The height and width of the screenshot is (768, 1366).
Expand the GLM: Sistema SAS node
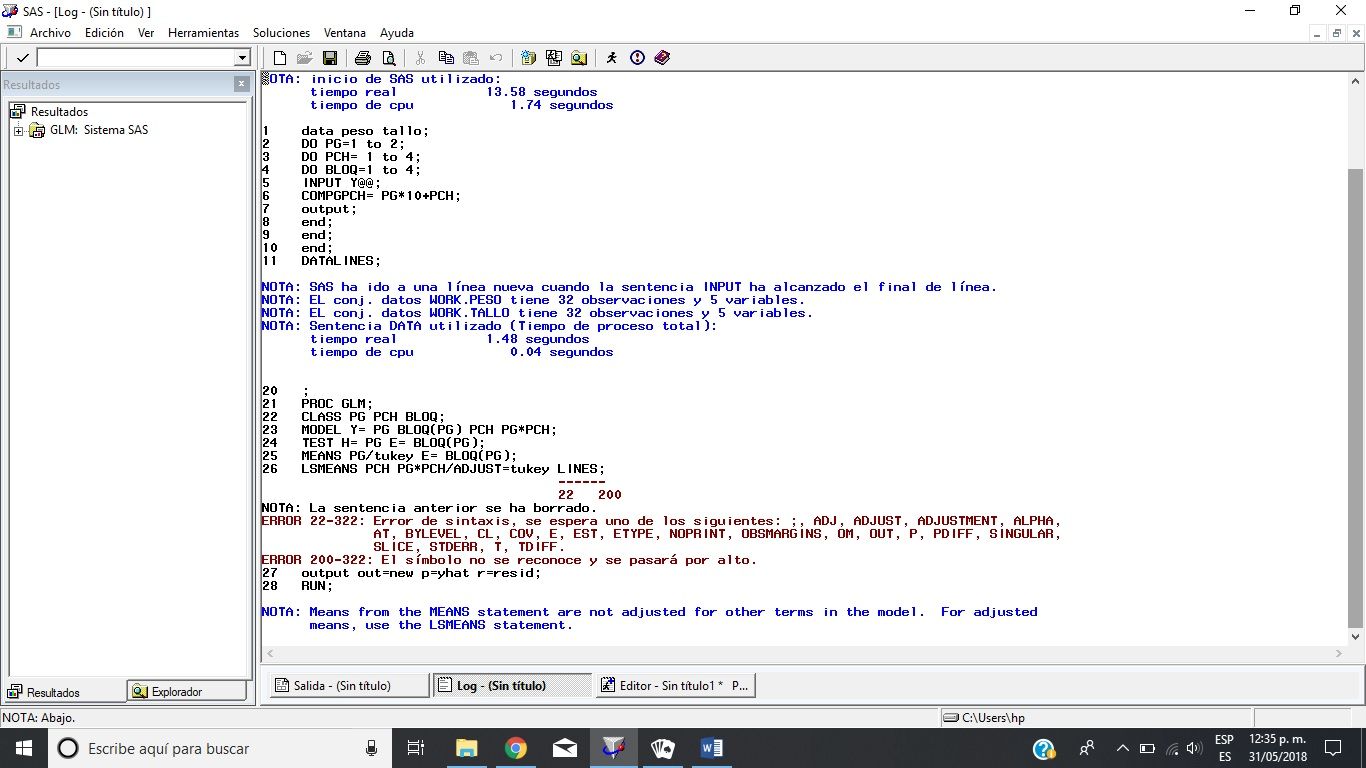[x=18, y=131]
